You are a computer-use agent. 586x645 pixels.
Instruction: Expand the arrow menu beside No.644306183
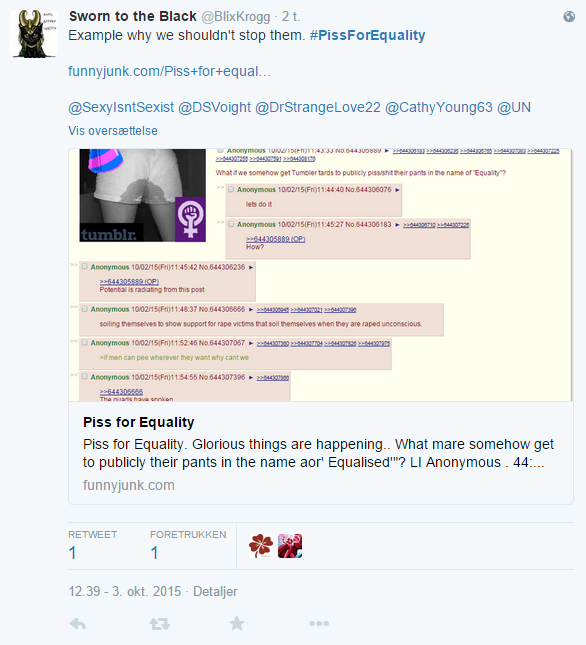(x=397, y=225)
